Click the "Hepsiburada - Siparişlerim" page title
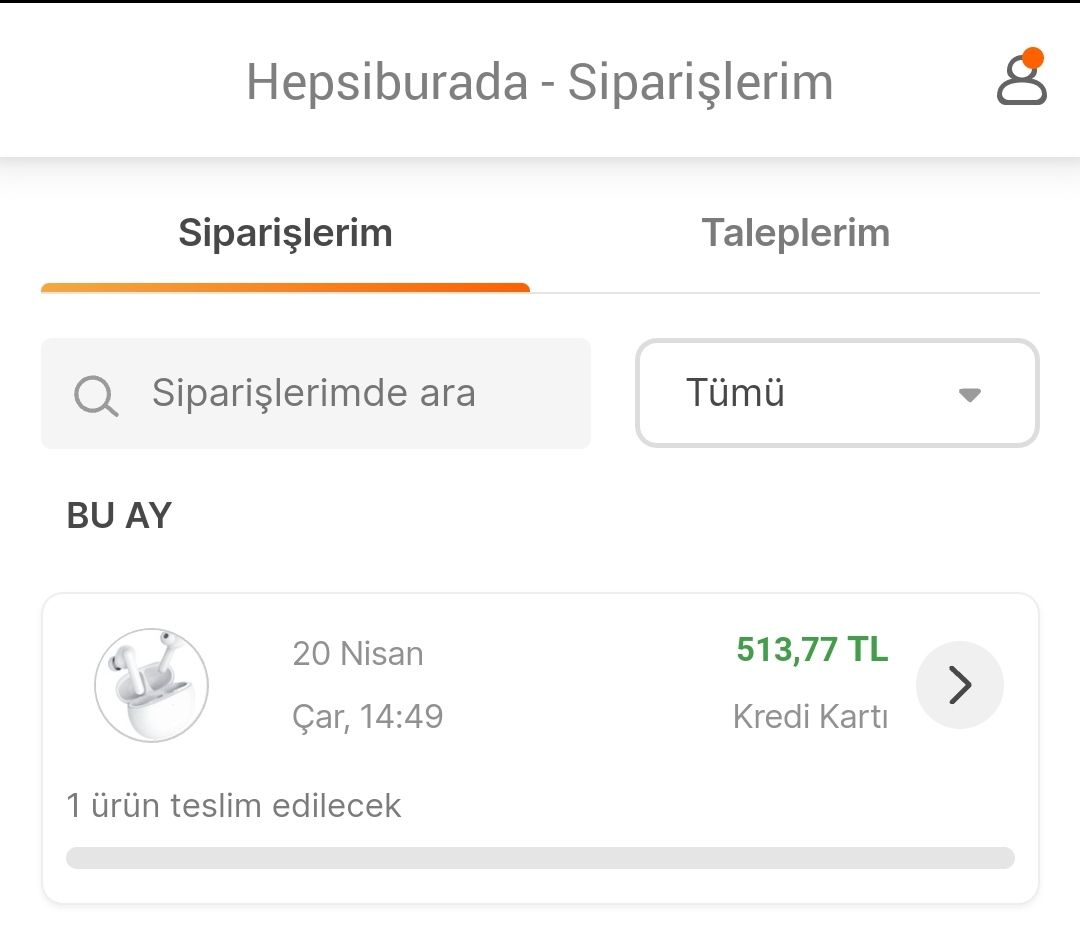The image size is (1080, 928). (540, 82)
